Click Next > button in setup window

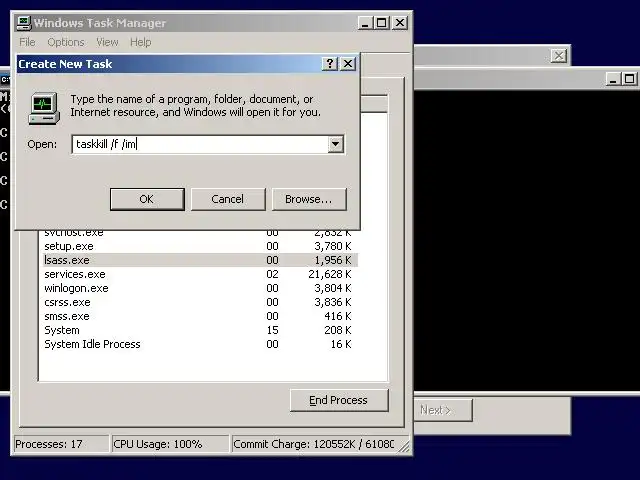[x=444, y=410]
